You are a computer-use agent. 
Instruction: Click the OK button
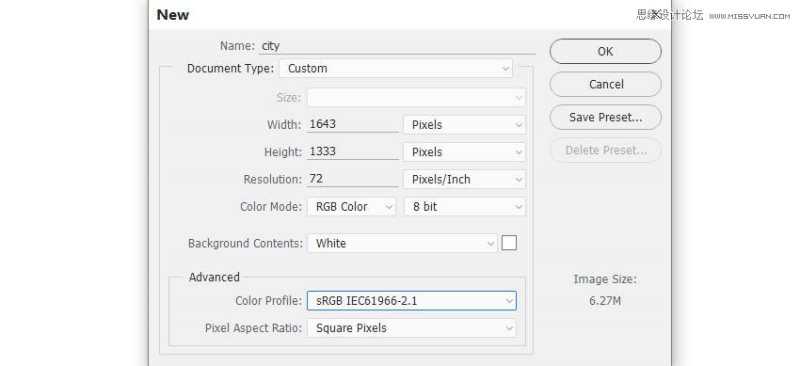point(605,51)
